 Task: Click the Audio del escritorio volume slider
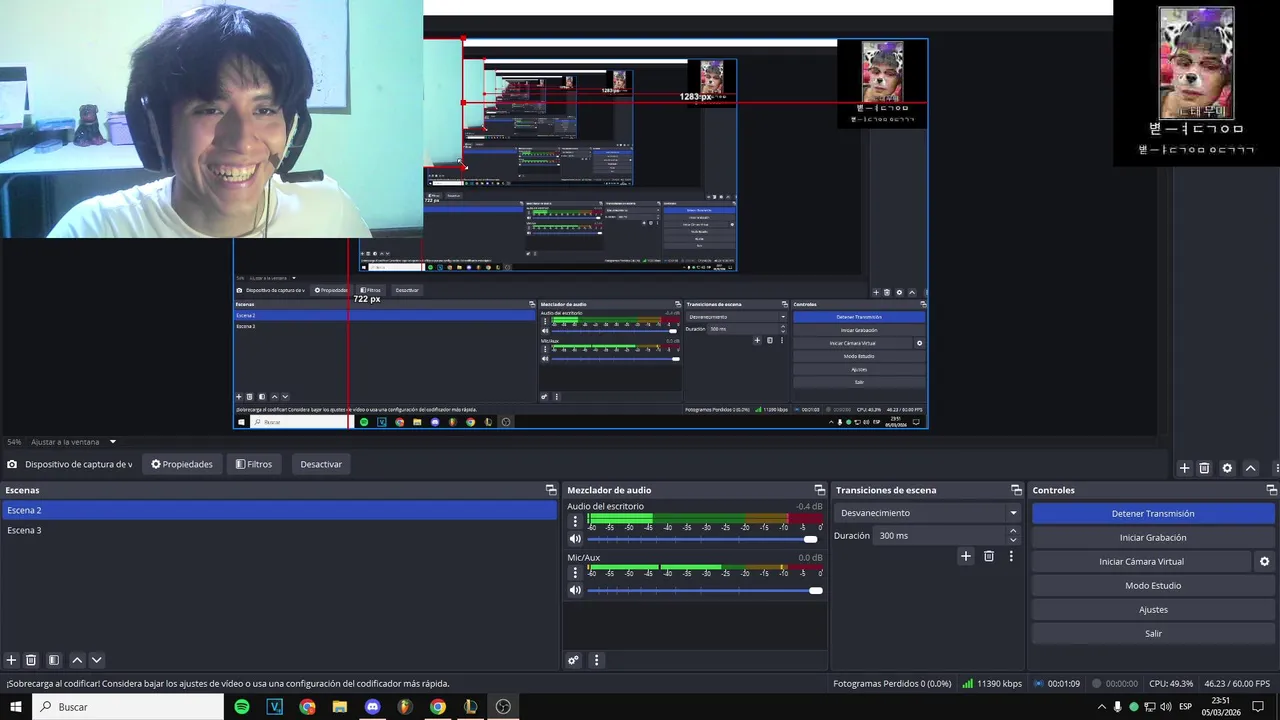(x=703, y=539)
